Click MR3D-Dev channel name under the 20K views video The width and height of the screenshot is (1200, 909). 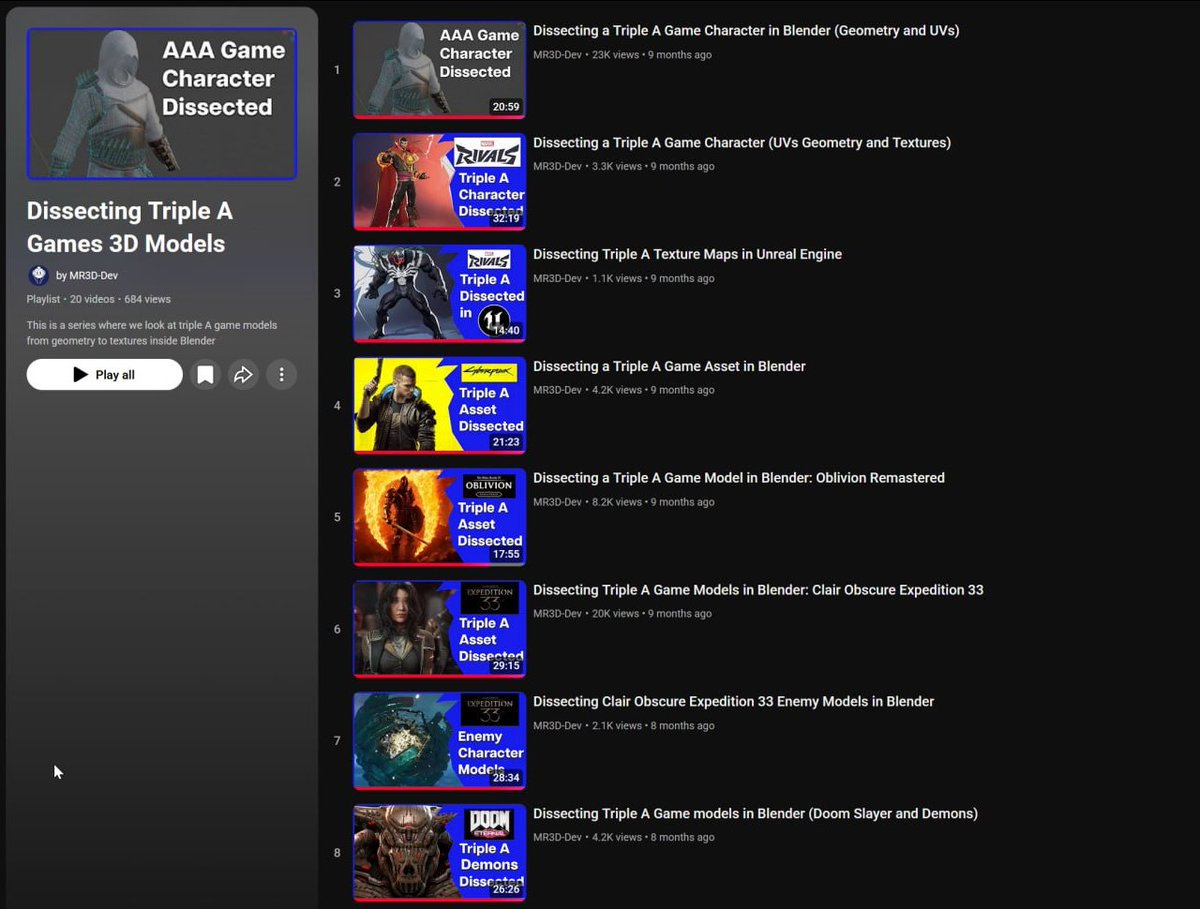(x=557, y=614)
